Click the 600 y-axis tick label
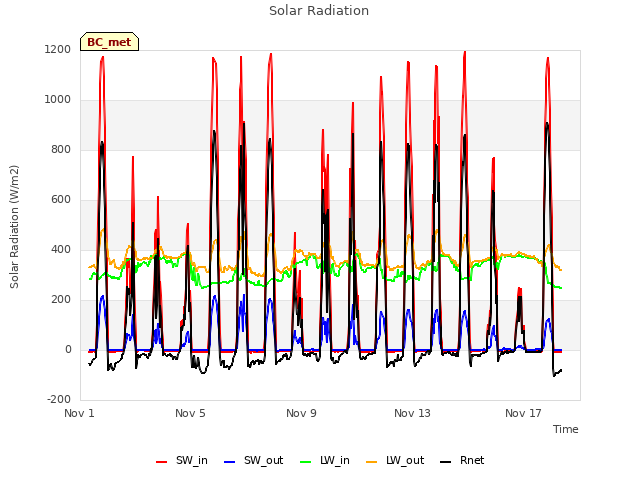The height and width of the screenshot is (480, 640). [61, 200]
